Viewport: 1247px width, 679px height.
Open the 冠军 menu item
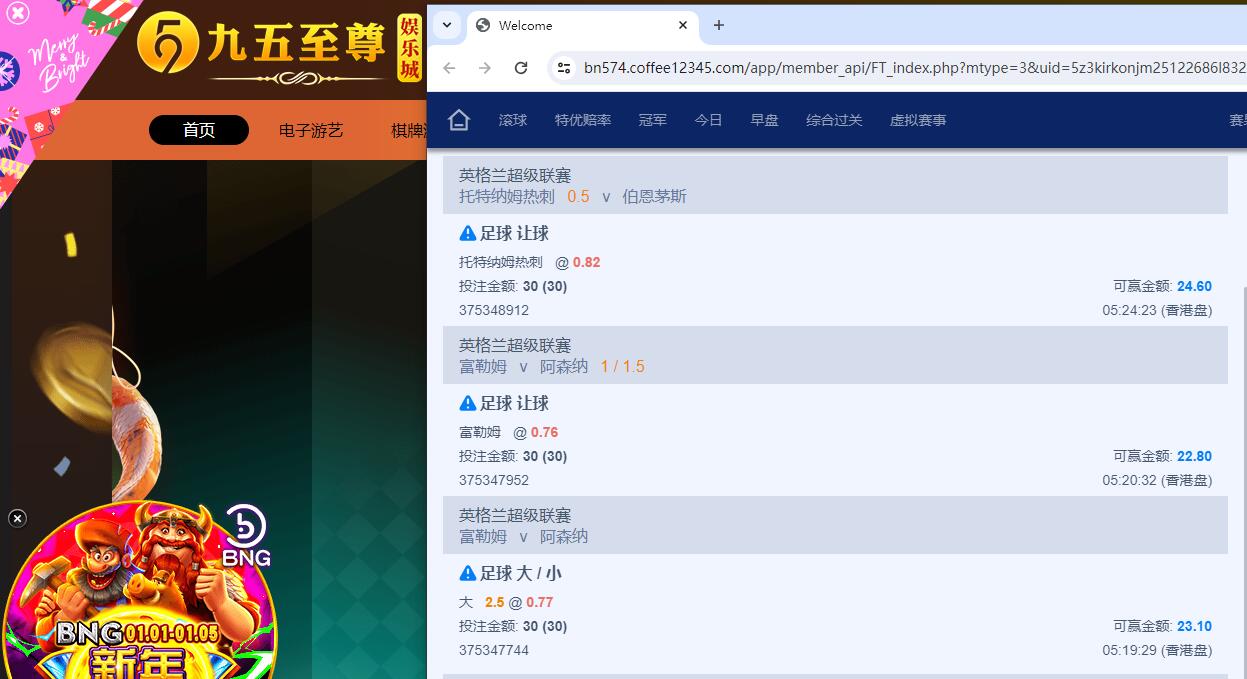[x=653, y=120]
